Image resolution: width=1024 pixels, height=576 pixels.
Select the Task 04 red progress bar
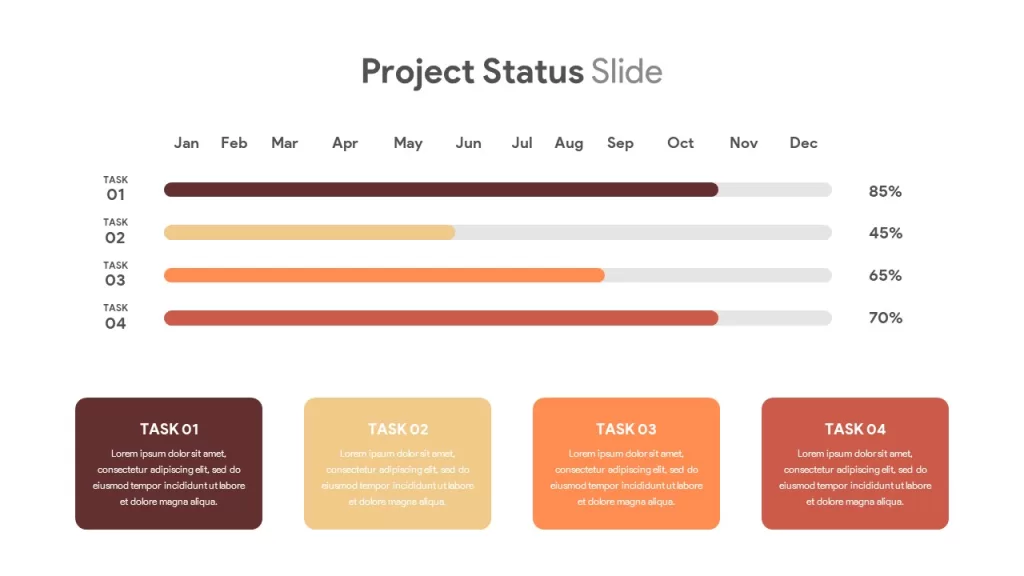pos(441,318)
